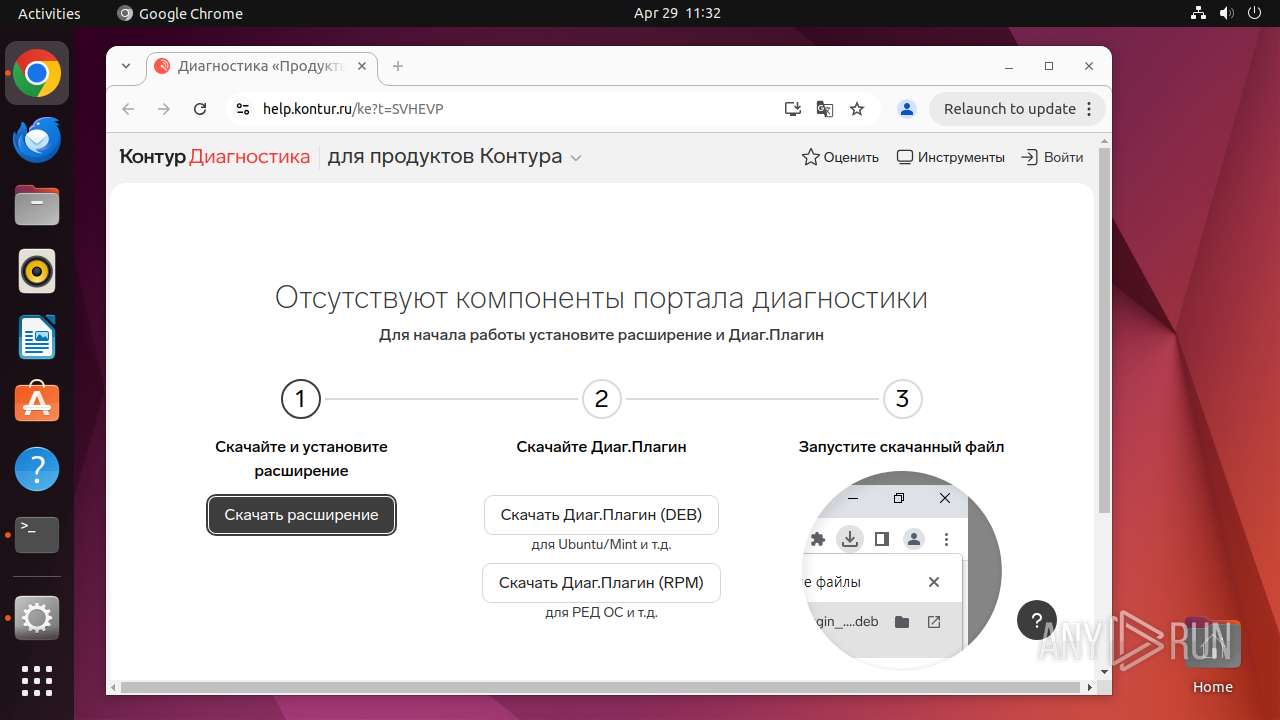1280x720 pixels.
Task: Click Войти to sign in
Action: point(1052,157)
